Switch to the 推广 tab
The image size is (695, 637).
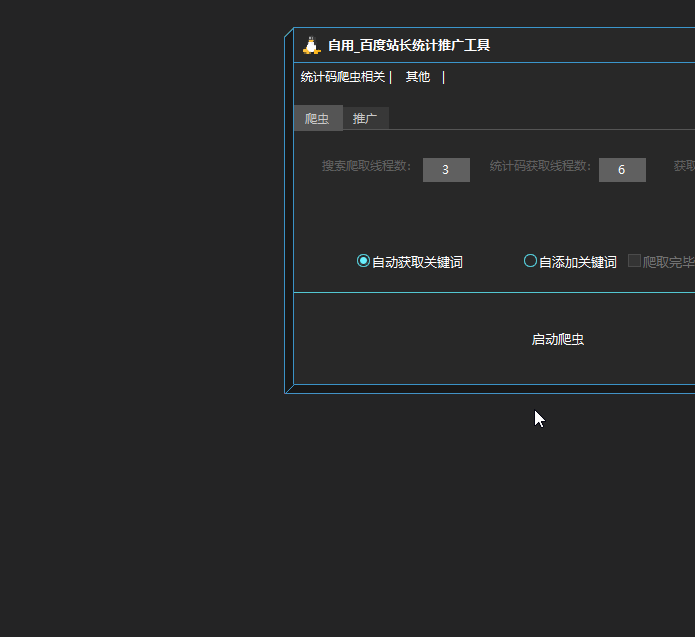[365, 119]
